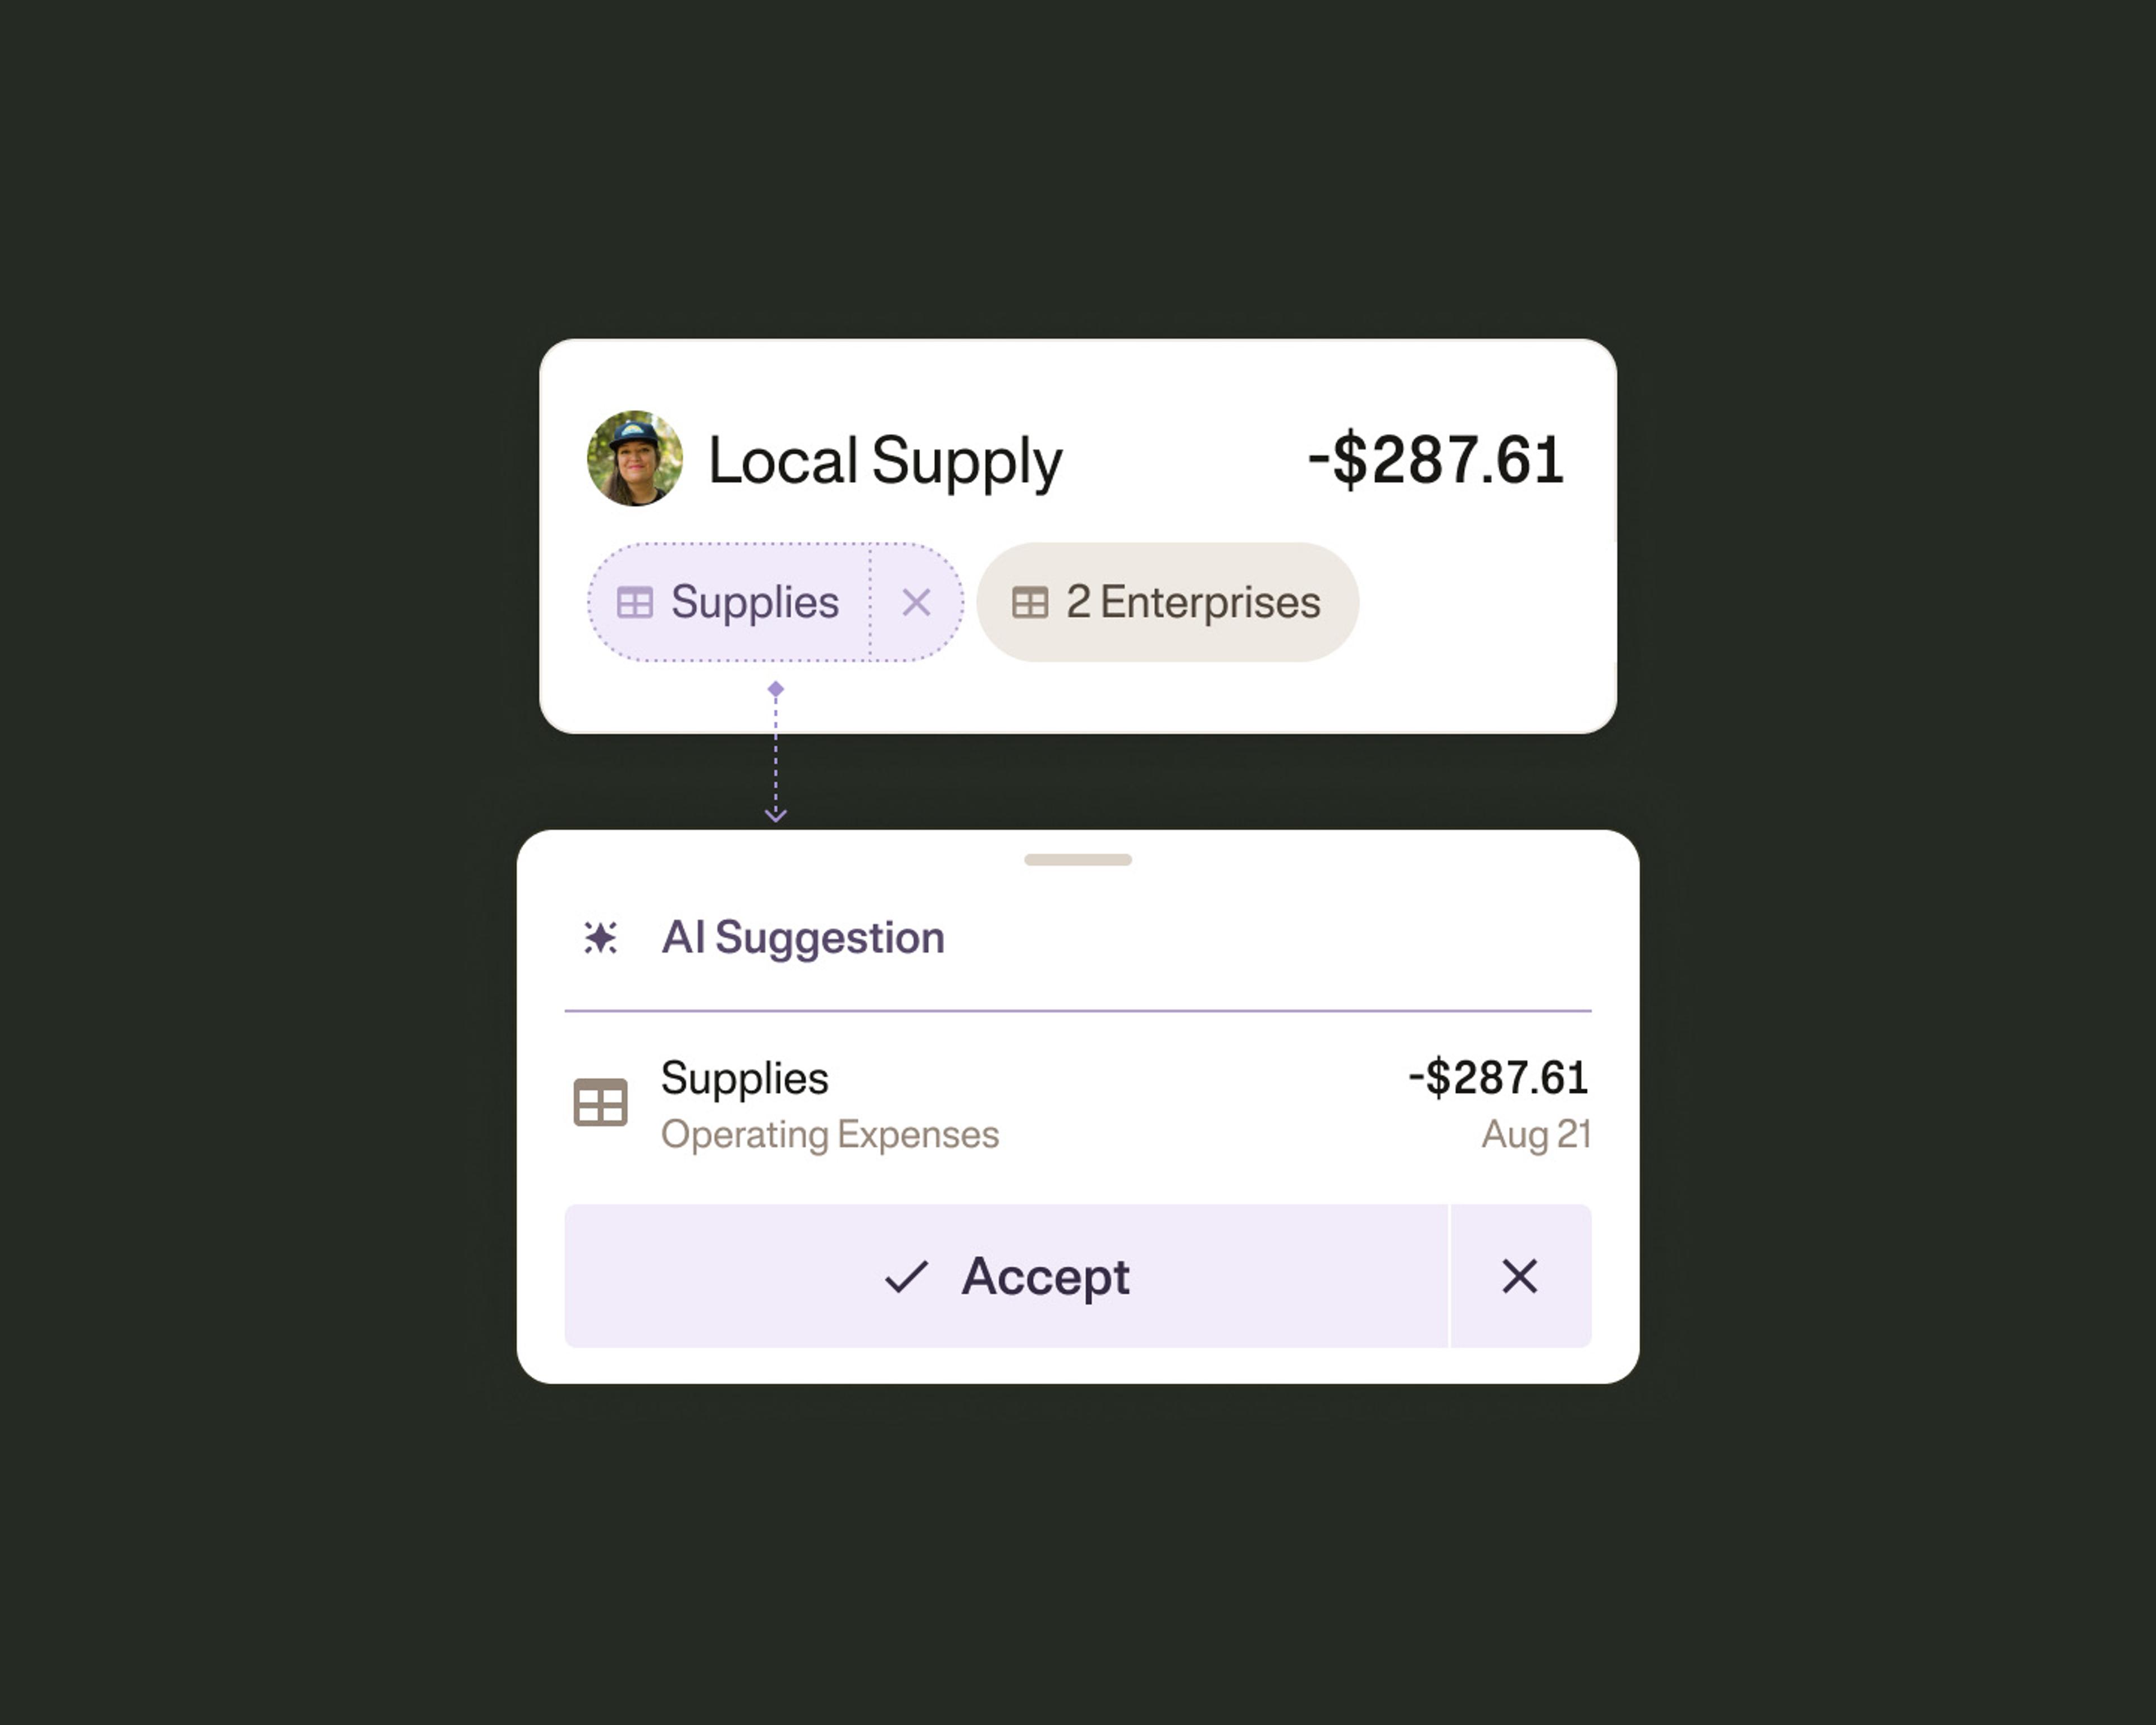Screen dimensions: 2156x1725
Task: Click the Supplies category grid icon in suggestion
Action: tap(600, 1103)
